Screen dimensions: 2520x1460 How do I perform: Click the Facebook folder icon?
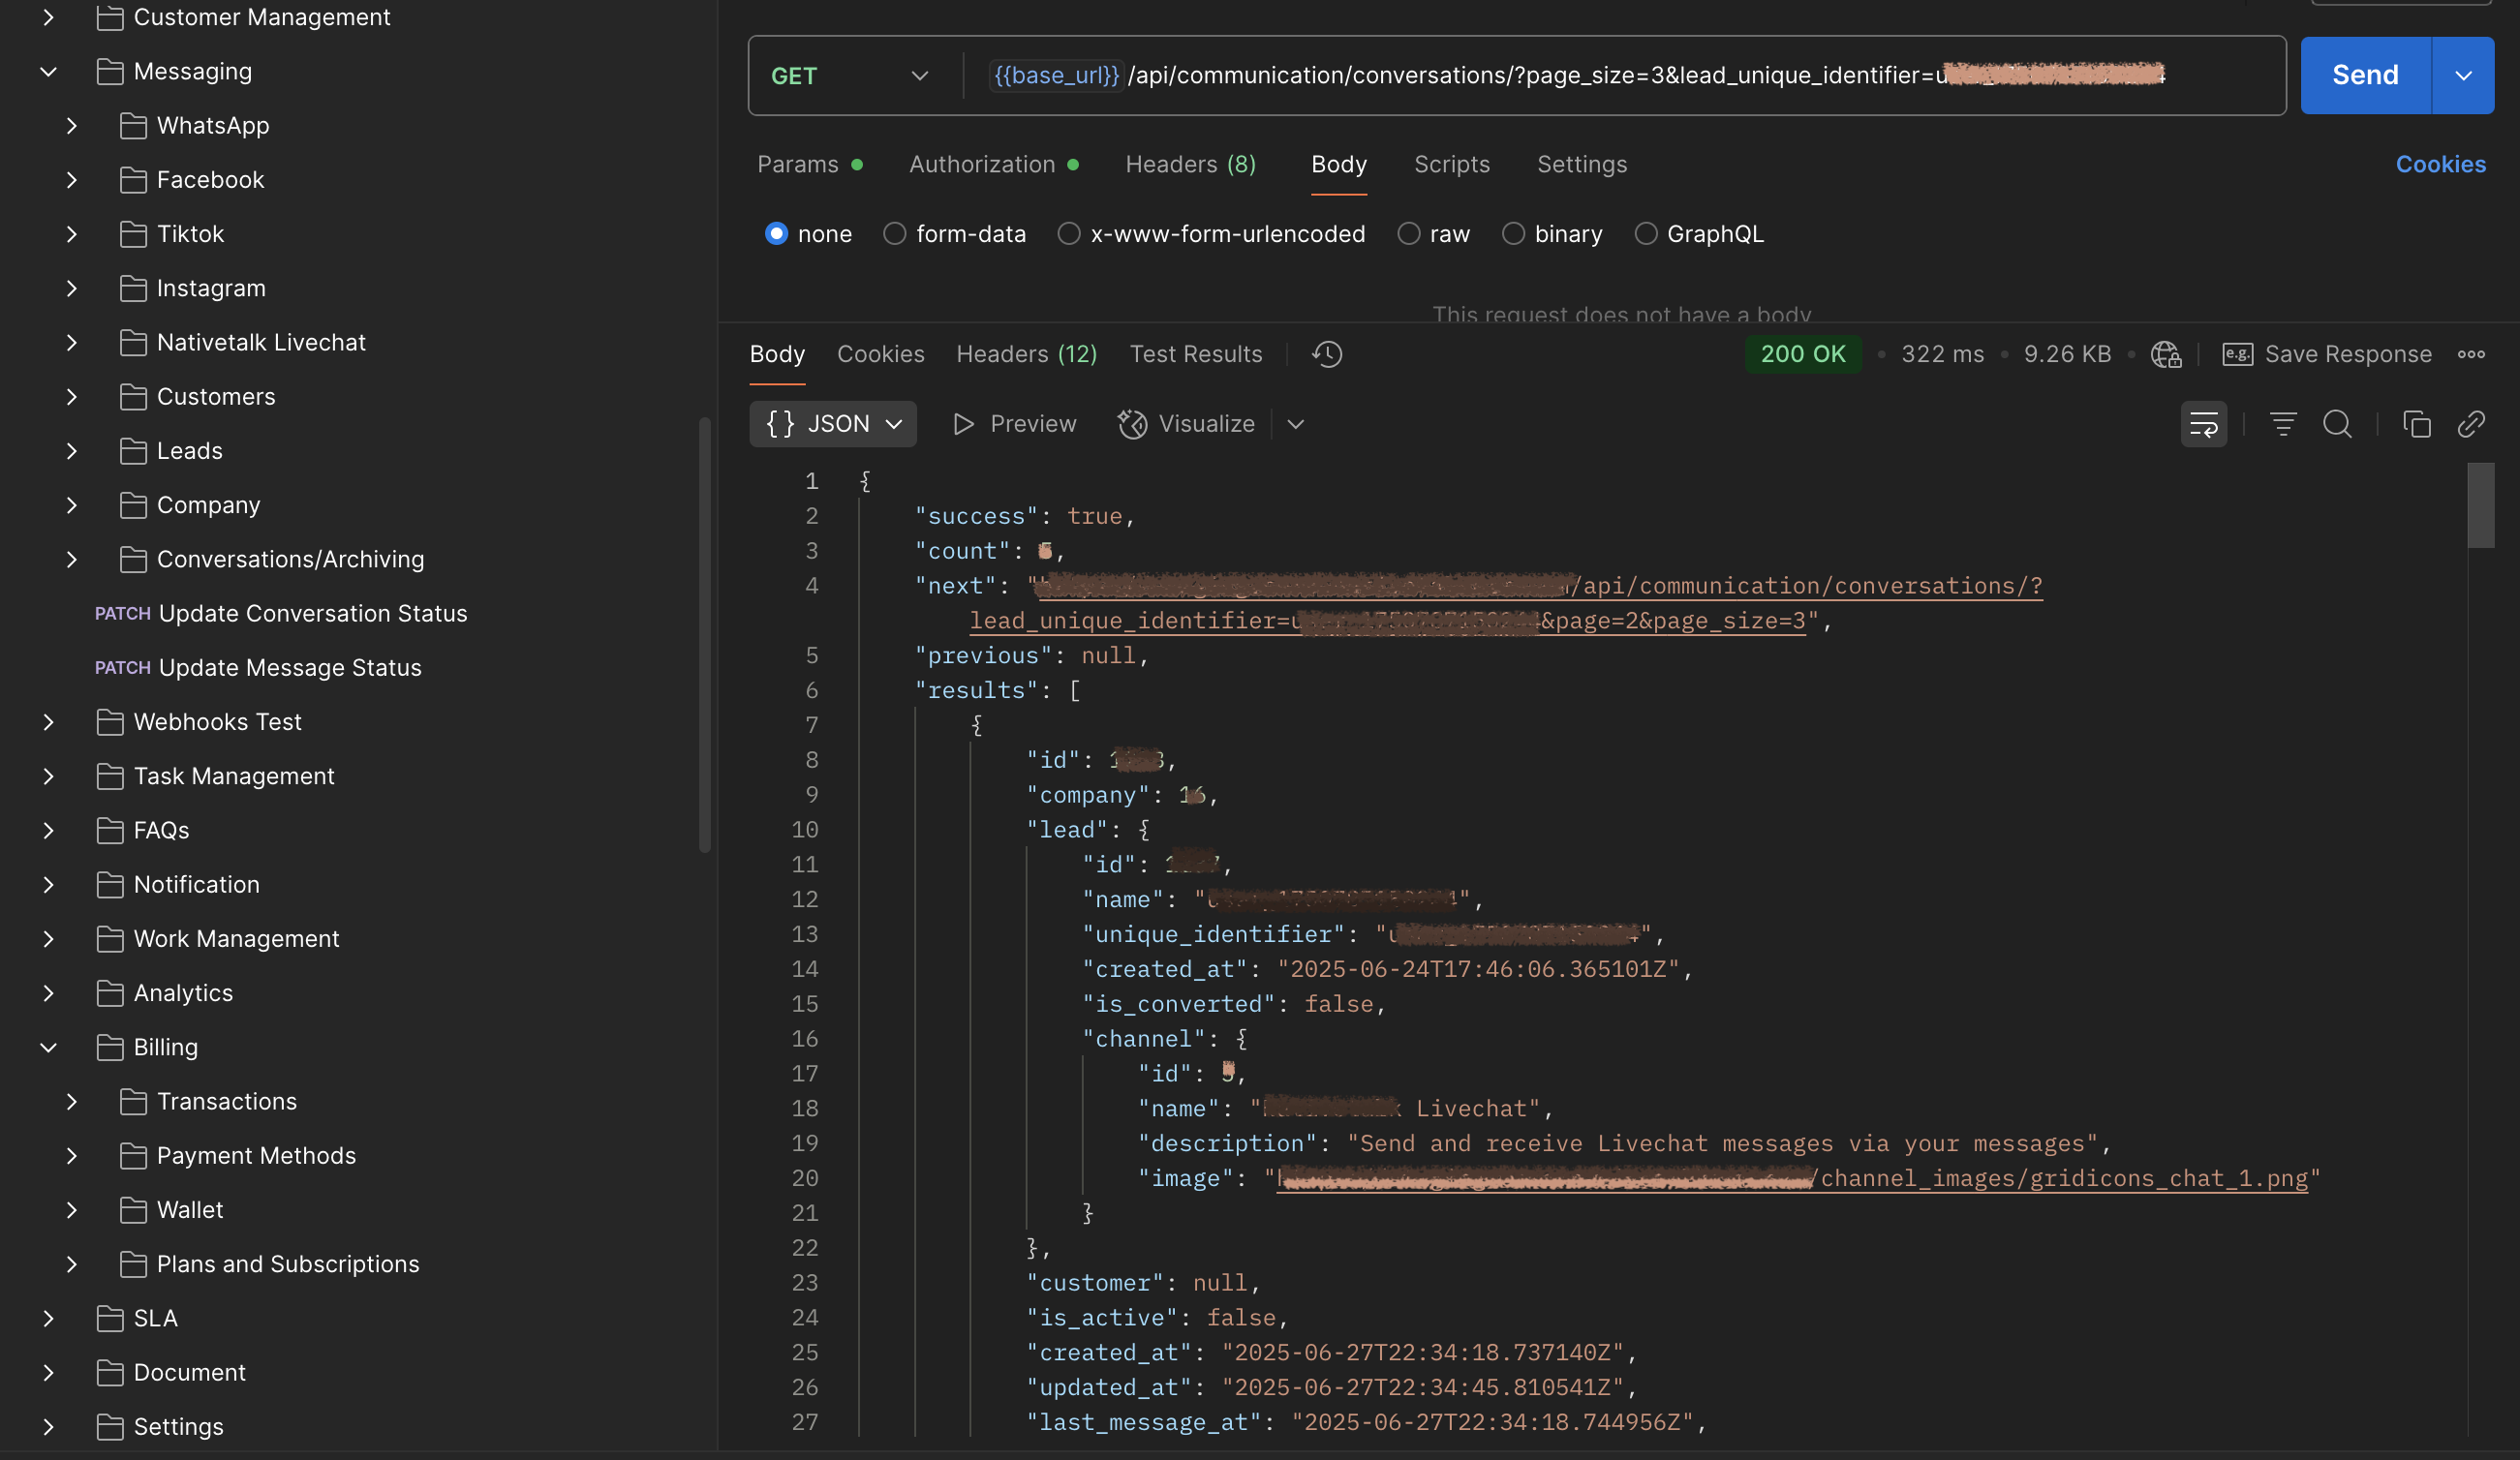(133, 180)
